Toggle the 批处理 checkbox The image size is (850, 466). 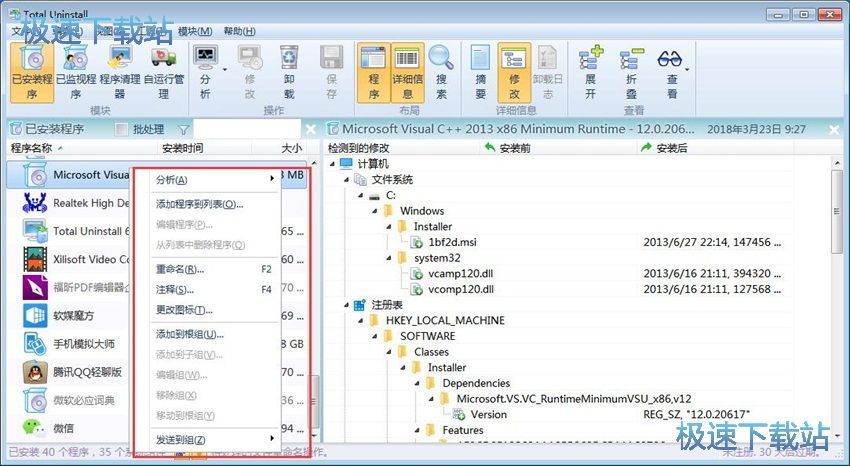click(x=122, y=130)
